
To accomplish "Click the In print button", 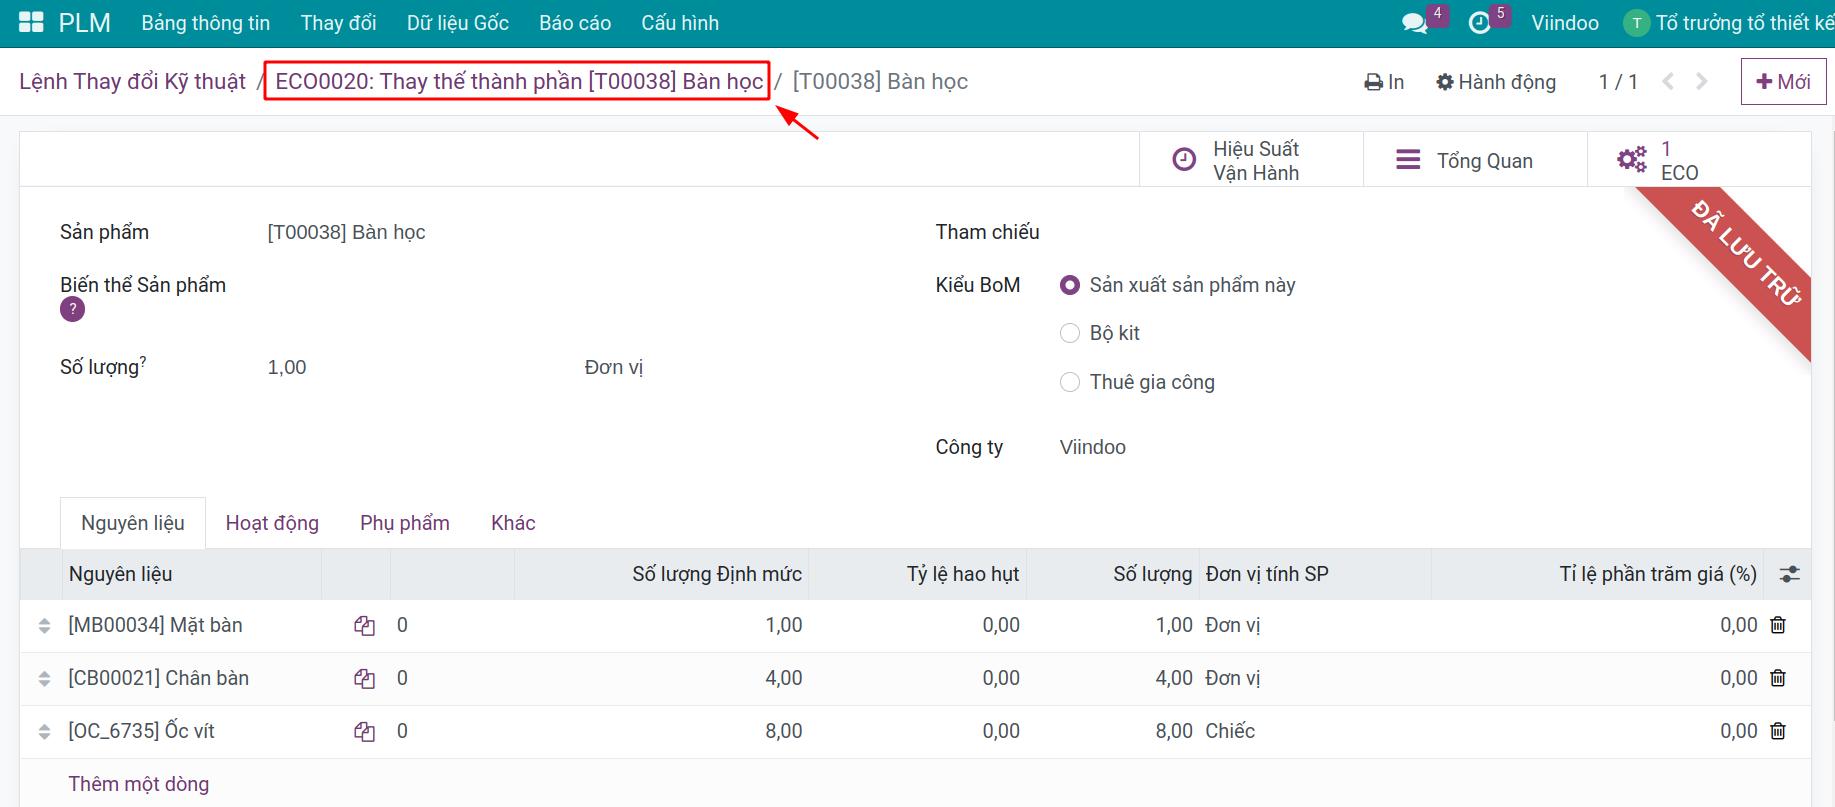I will (1384, 82).
